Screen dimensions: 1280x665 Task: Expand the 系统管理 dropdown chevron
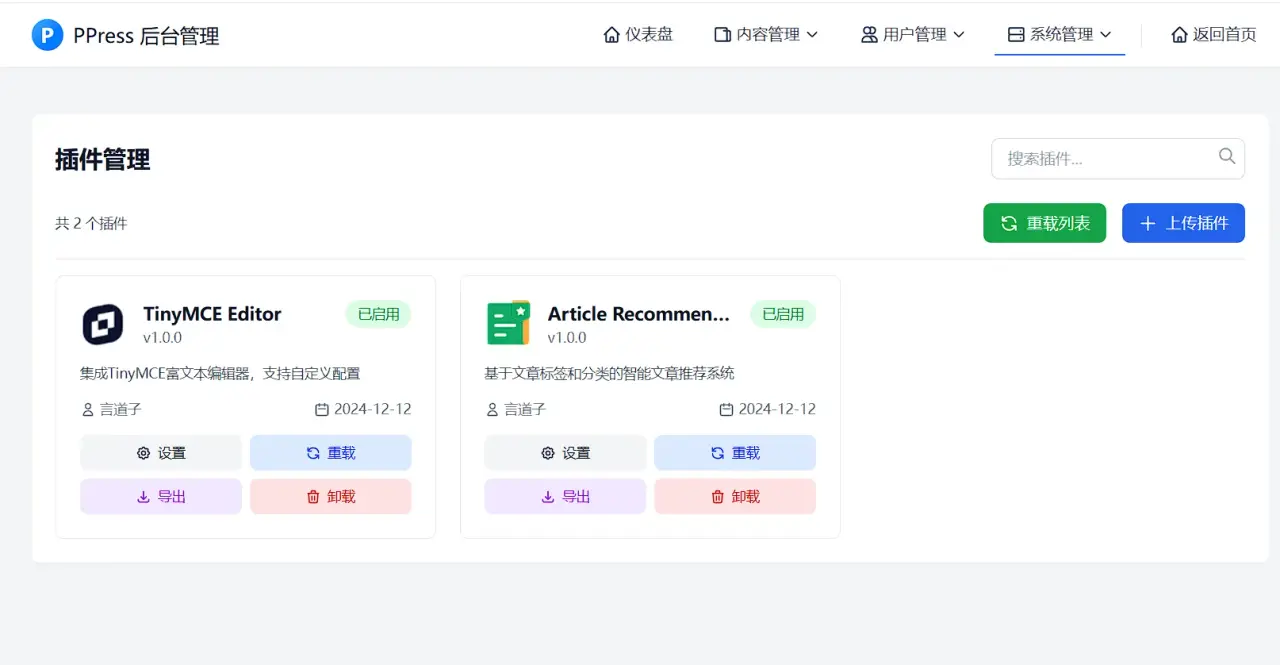pos(1105,35)
